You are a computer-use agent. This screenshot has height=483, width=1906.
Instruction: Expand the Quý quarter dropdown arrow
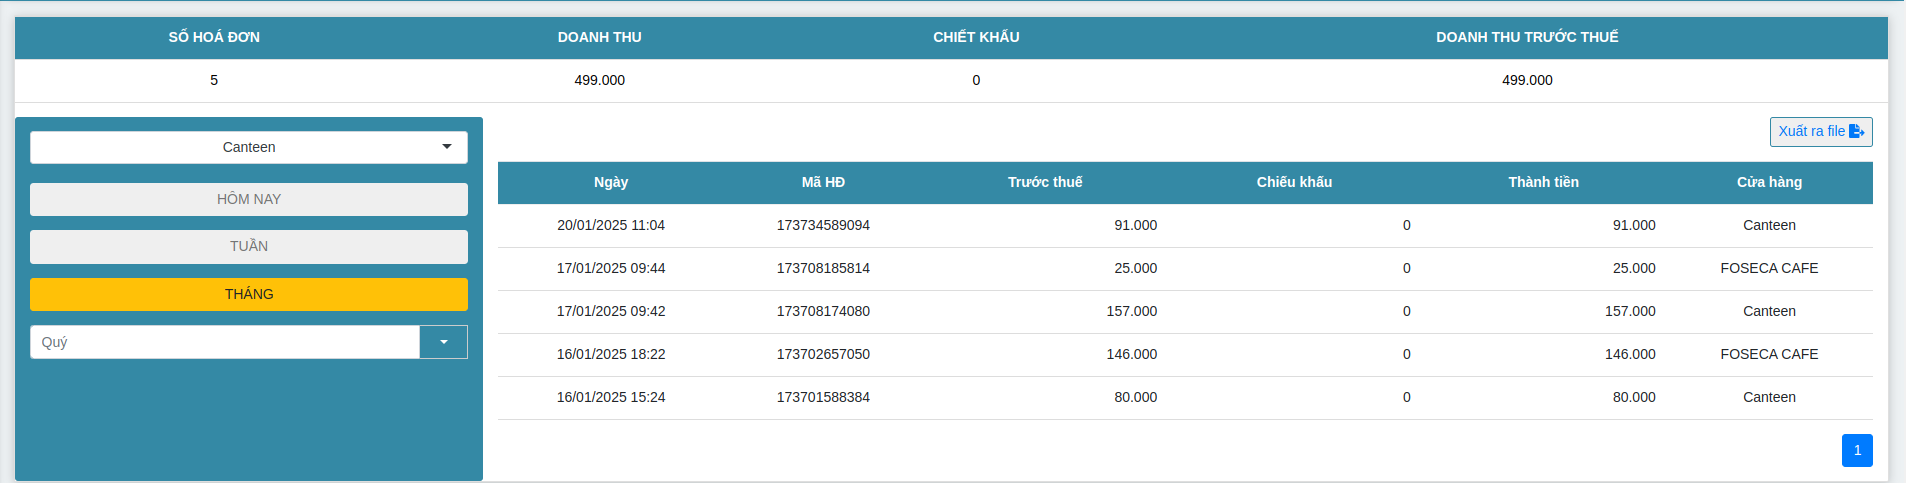[443, 342]
